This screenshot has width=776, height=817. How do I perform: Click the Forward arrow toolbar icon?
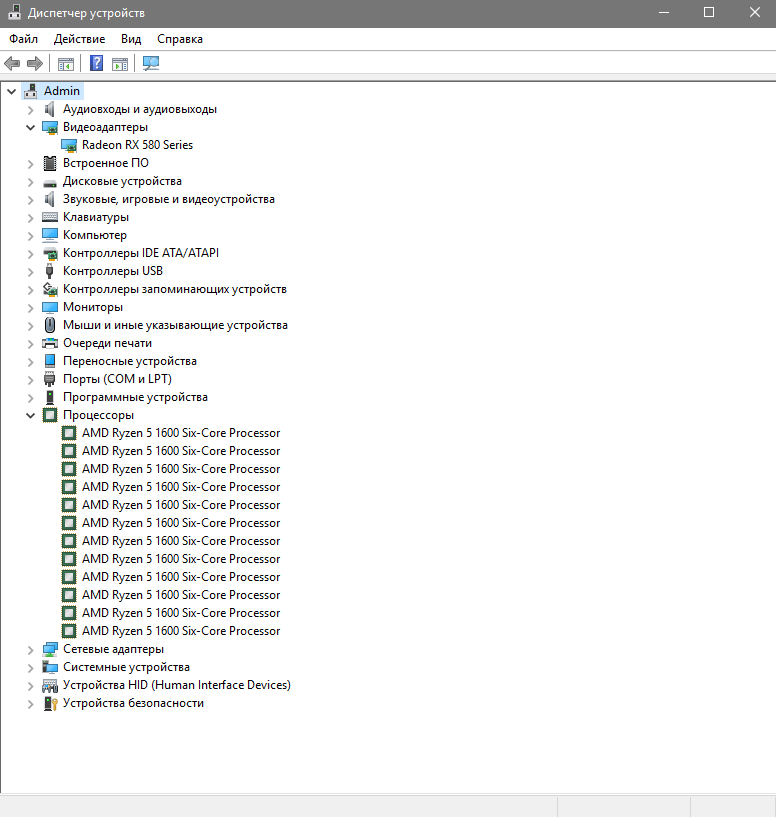pyautogui.click(x=34, y=64)
